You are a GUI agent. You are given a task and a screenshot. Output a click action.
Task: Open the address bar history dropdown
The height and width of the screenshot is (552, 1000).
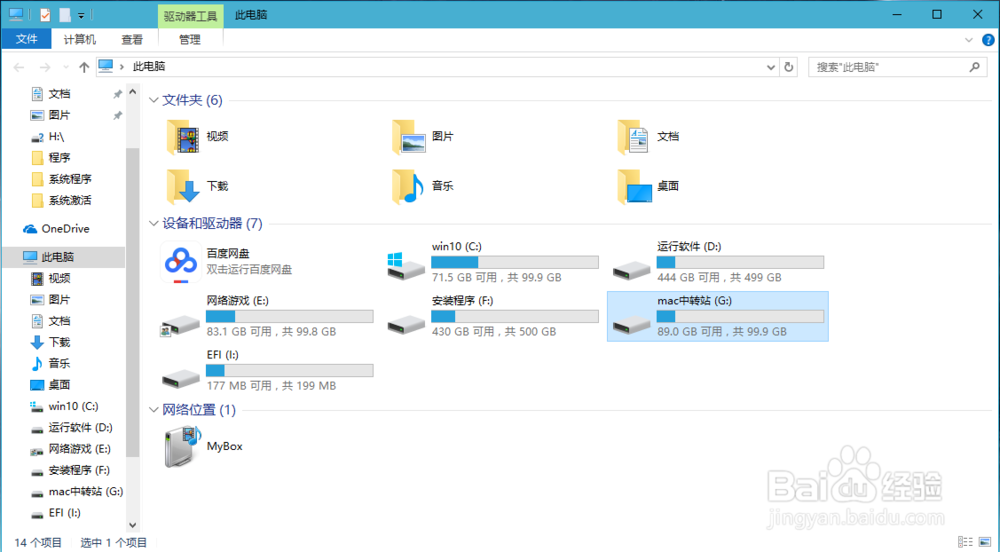coord(770,67)
